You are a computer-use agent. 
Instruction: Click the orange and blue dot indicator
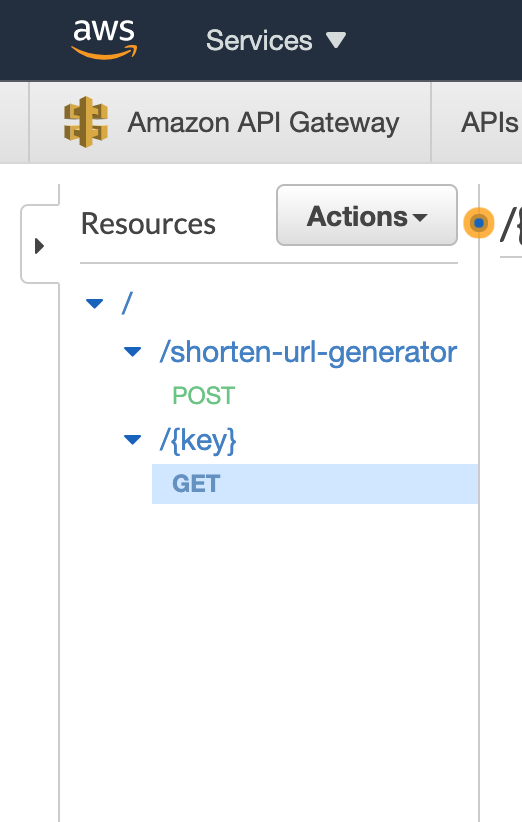click(478, 223)
